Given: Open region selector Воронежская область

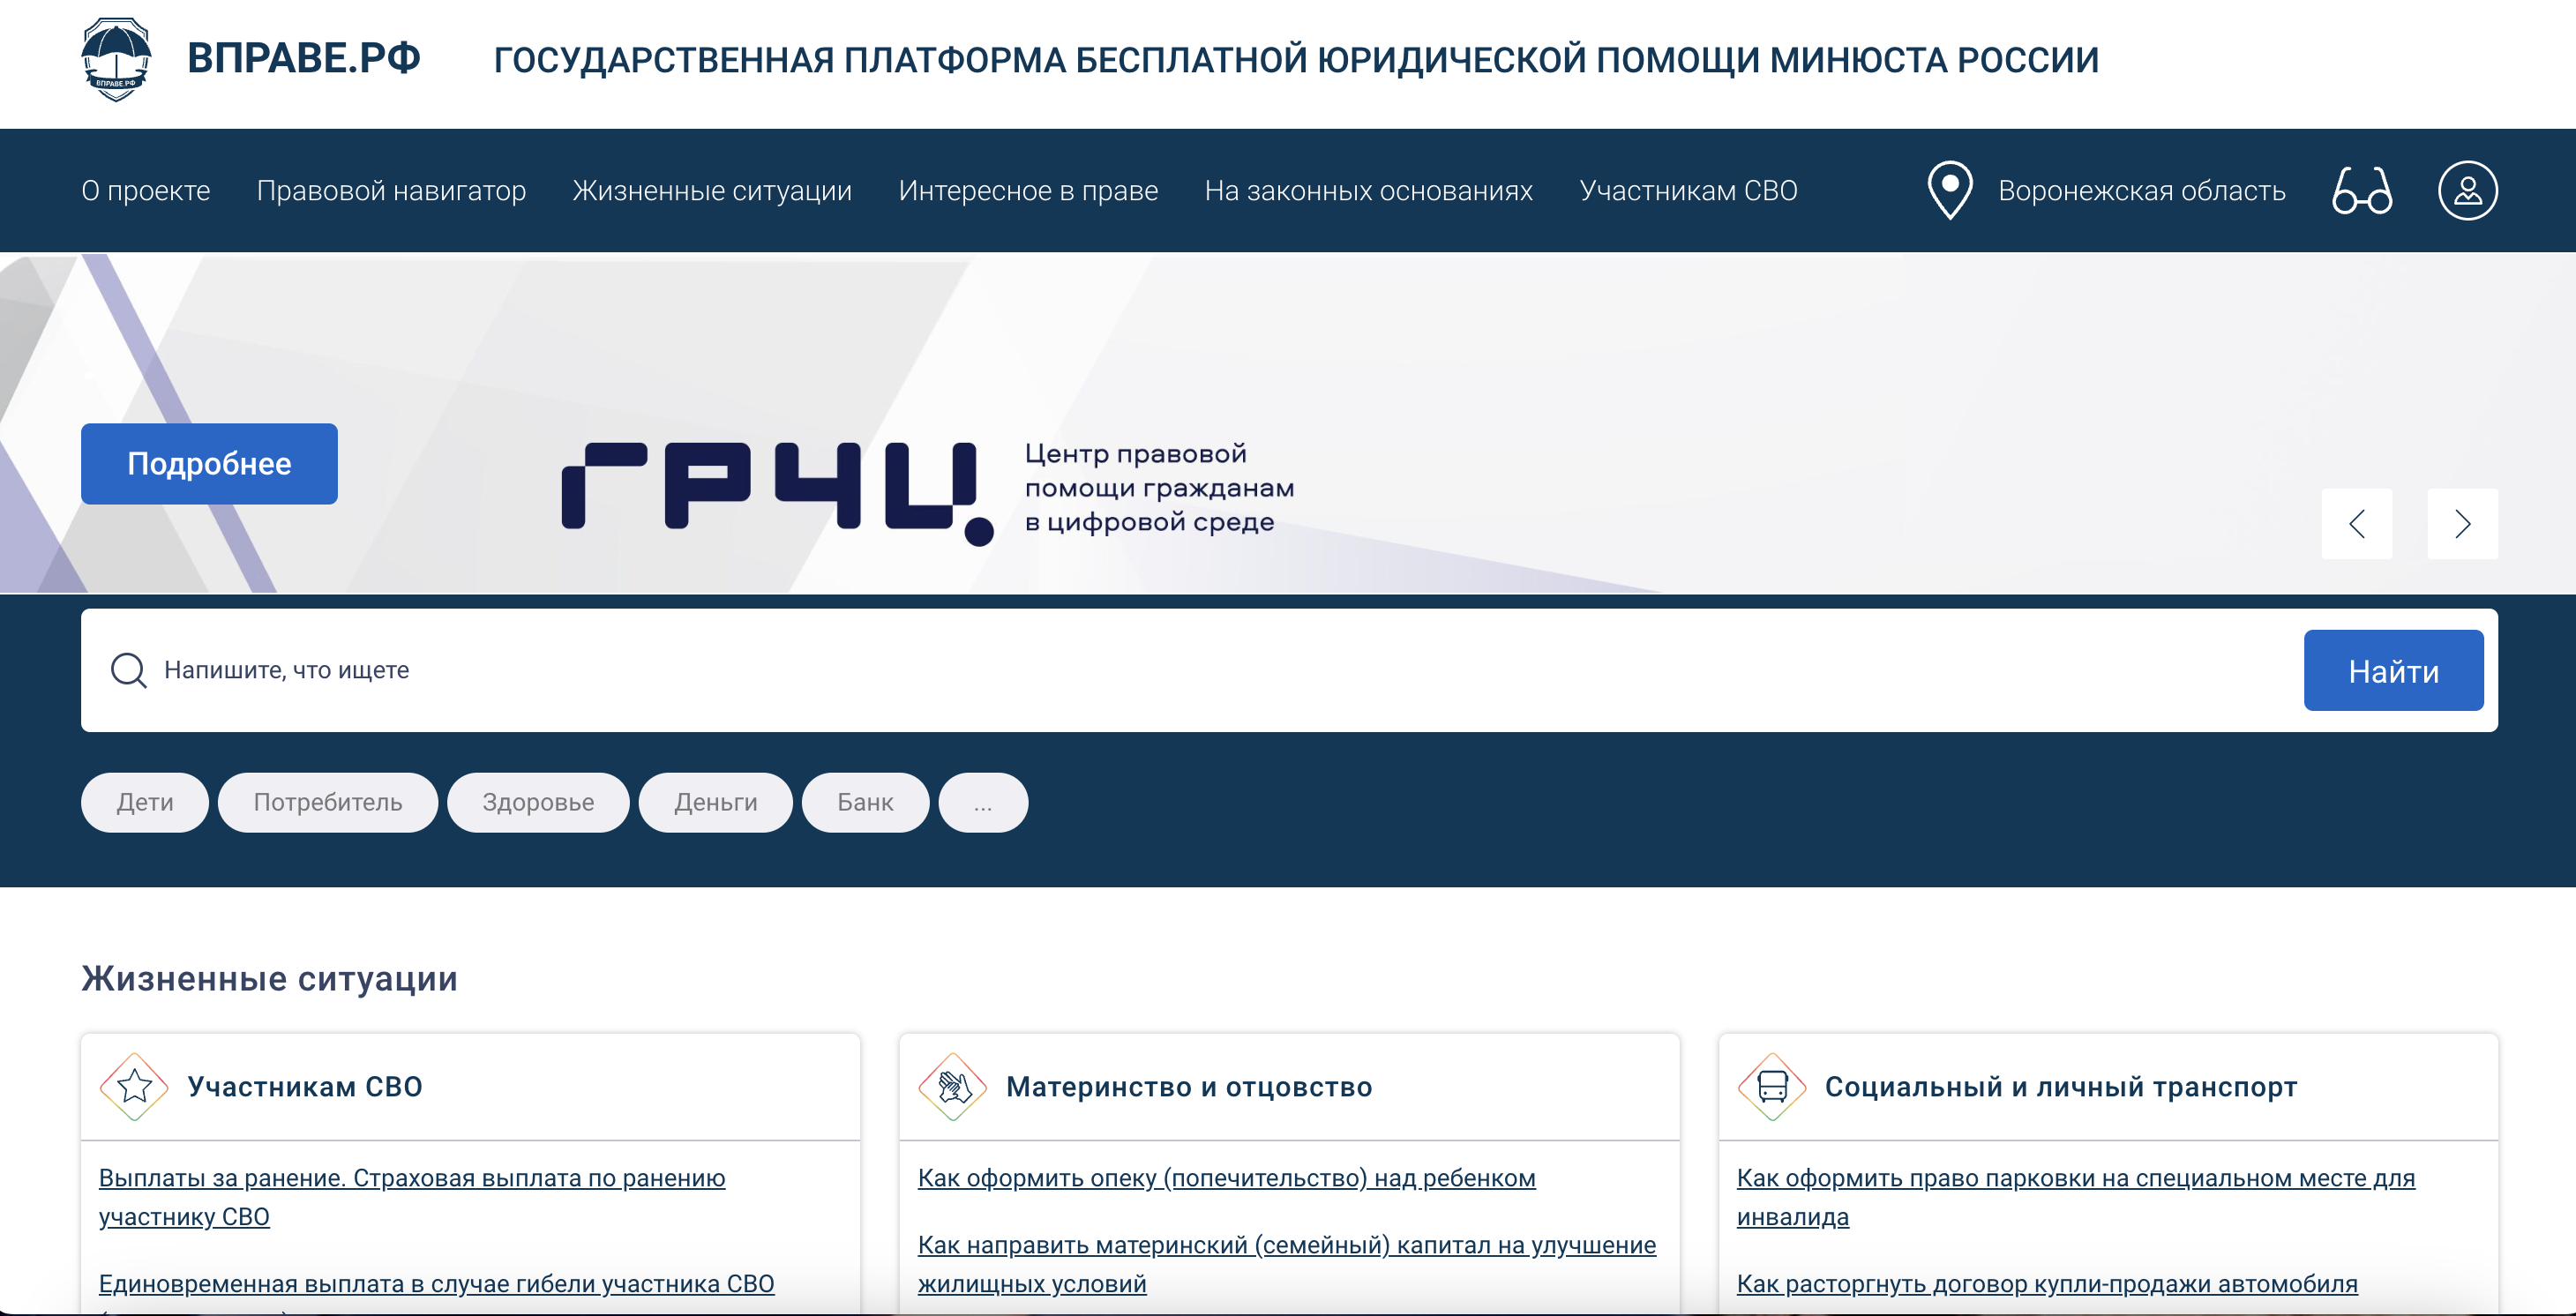Looking at the screenshot, I should 2141,190.
